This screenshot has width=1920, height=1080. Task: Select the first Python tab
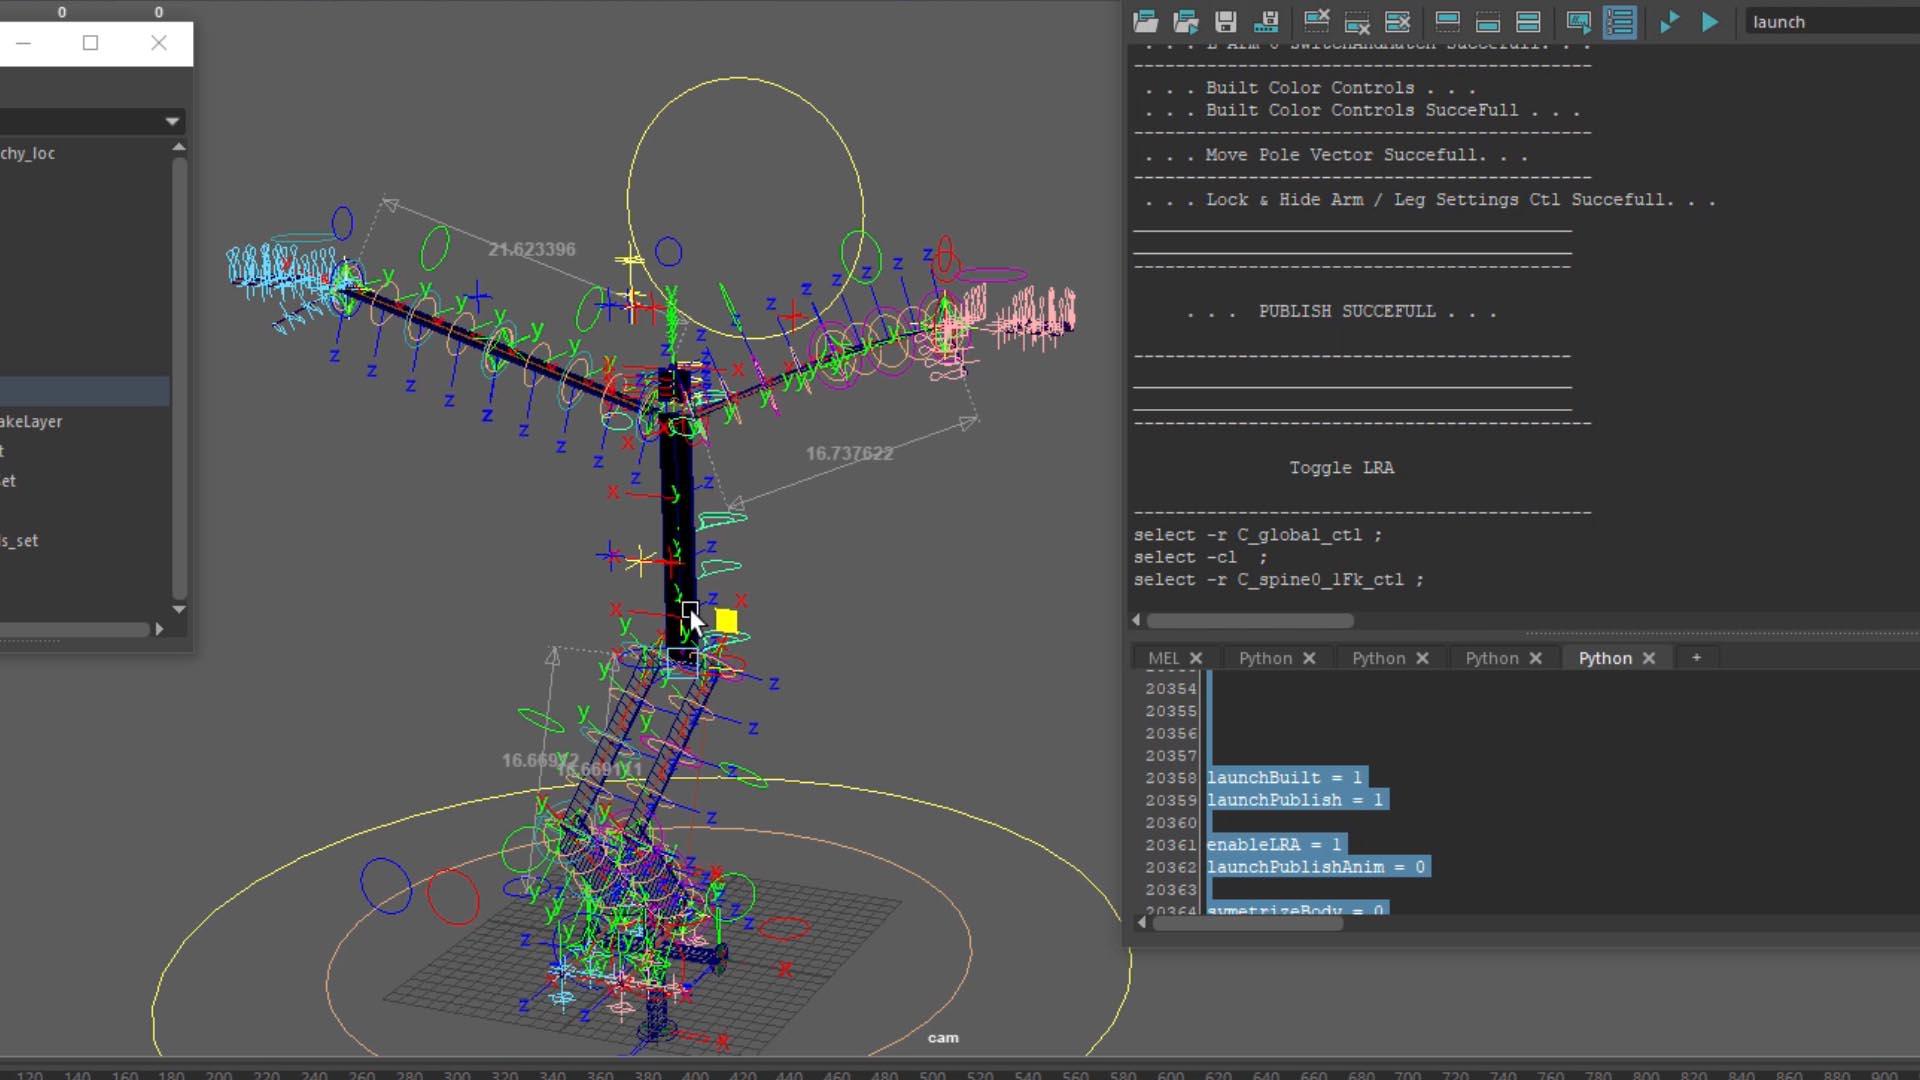[x=1265, y=658]
